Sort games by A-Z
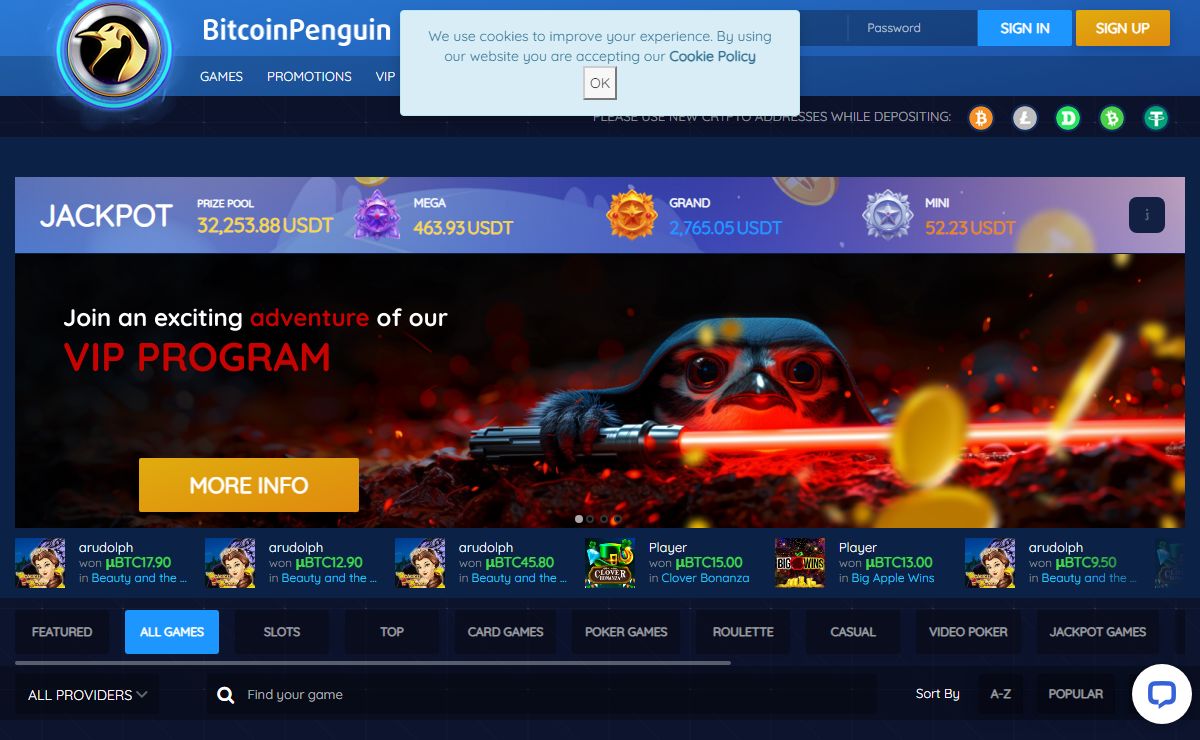The height and width of the screenshot is (740, 1200). [x=1000, y=694]
